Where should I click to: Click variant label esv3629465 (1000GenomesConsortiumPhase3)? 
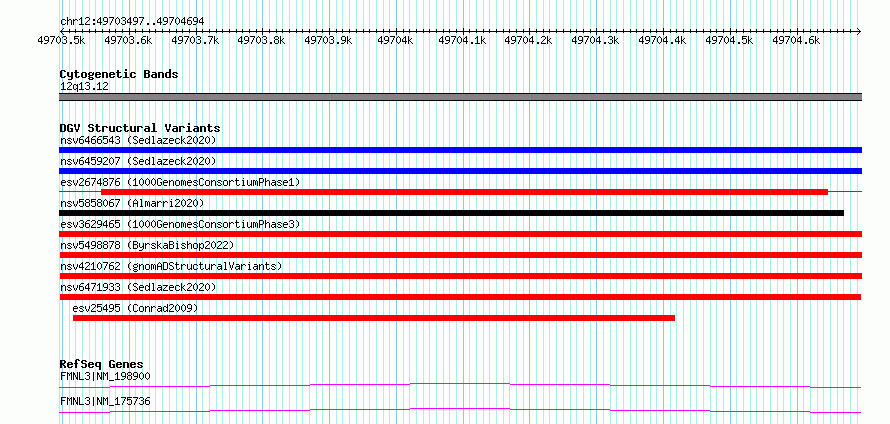[180, 224]
